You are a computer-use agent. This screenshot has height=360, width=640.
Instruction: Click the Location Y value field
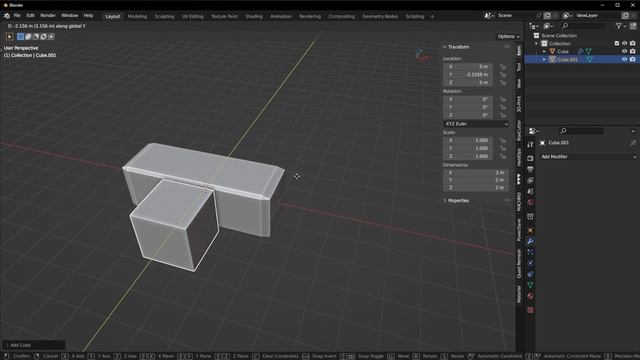point(468,75)
